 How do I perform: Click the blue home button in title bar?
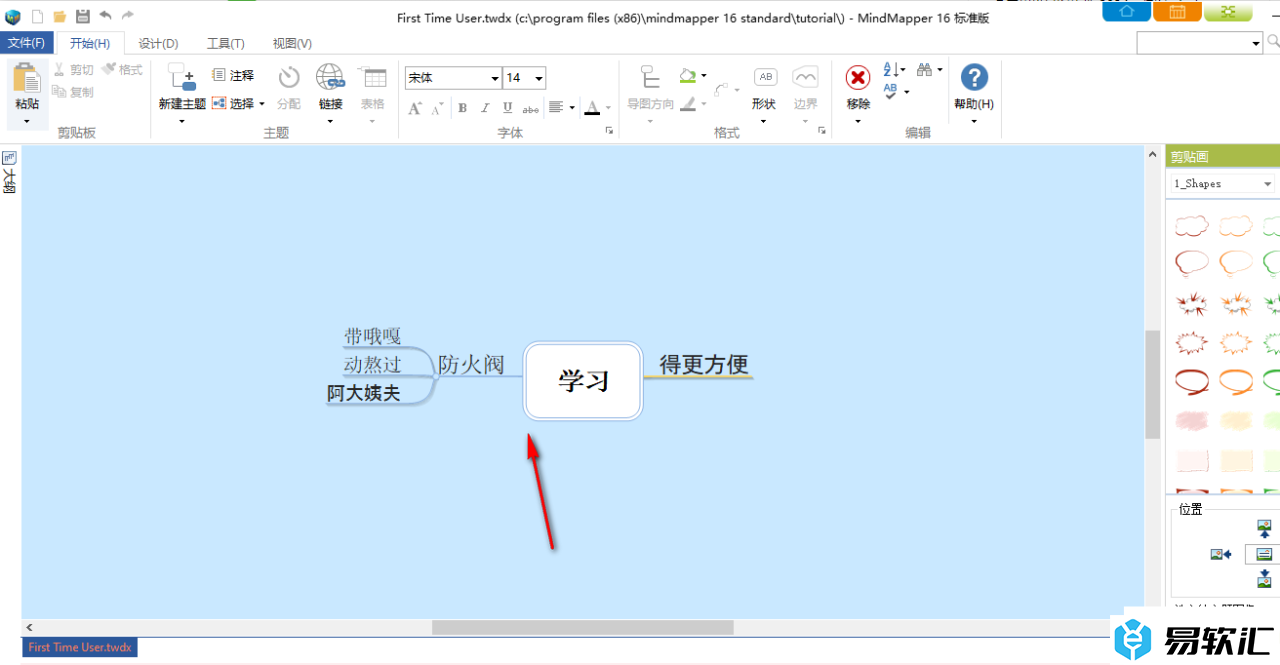(1126, 11)
